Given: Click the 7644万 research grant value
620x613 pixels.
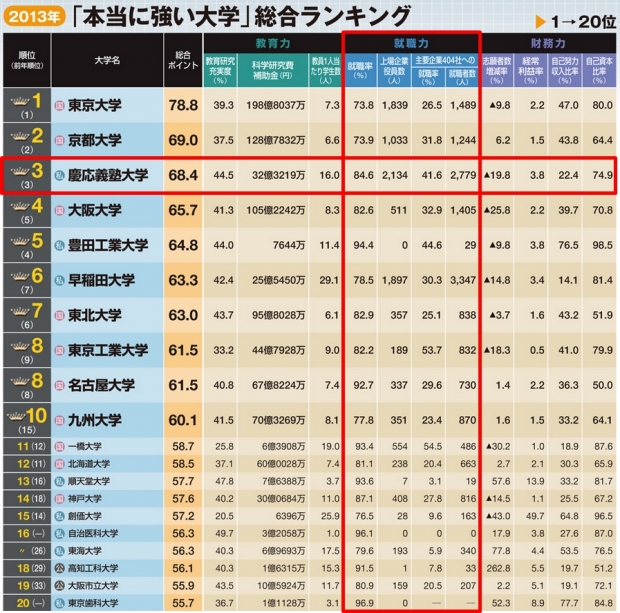Looking at the screenshot, I should coord(289,246).
